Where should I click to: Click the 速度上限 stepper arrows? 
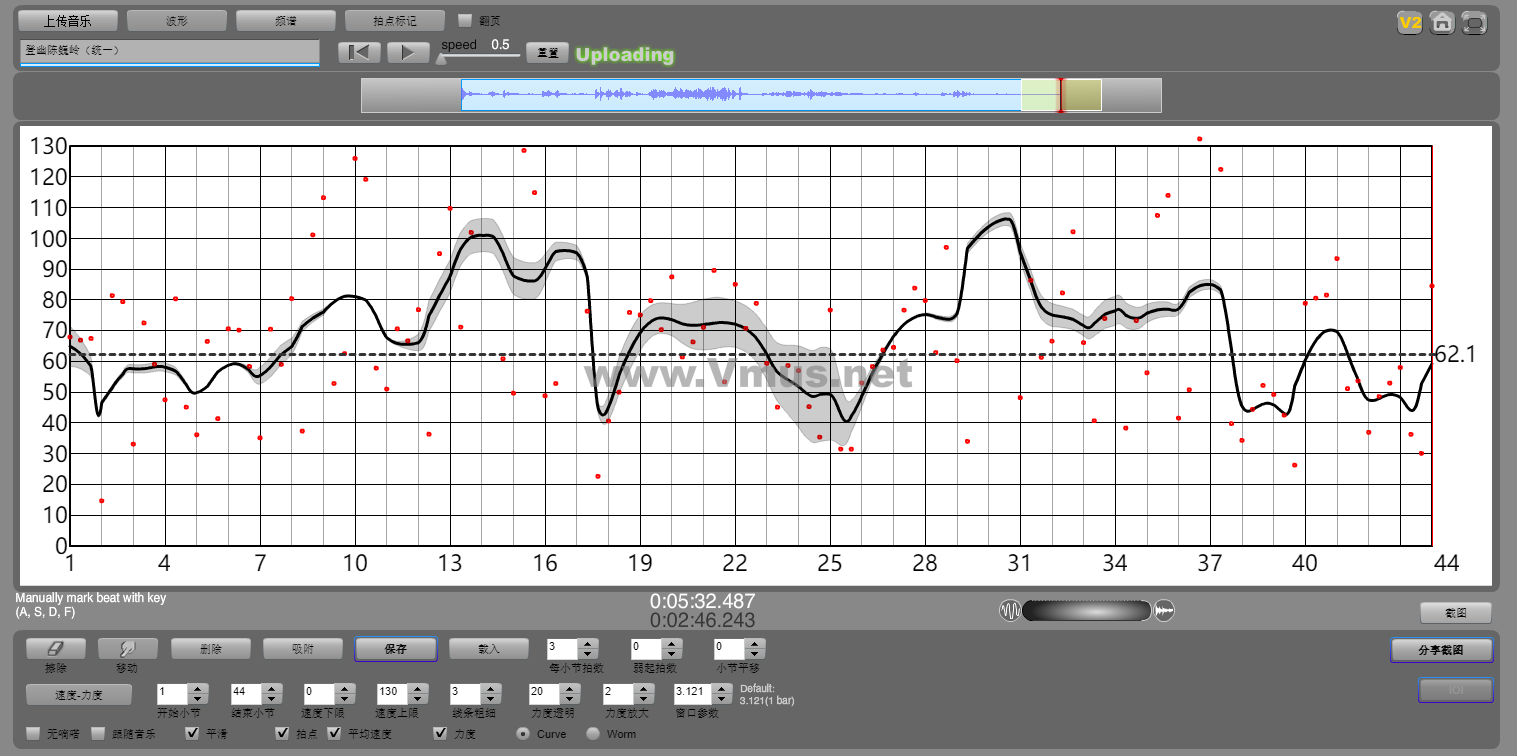(417, 693)
